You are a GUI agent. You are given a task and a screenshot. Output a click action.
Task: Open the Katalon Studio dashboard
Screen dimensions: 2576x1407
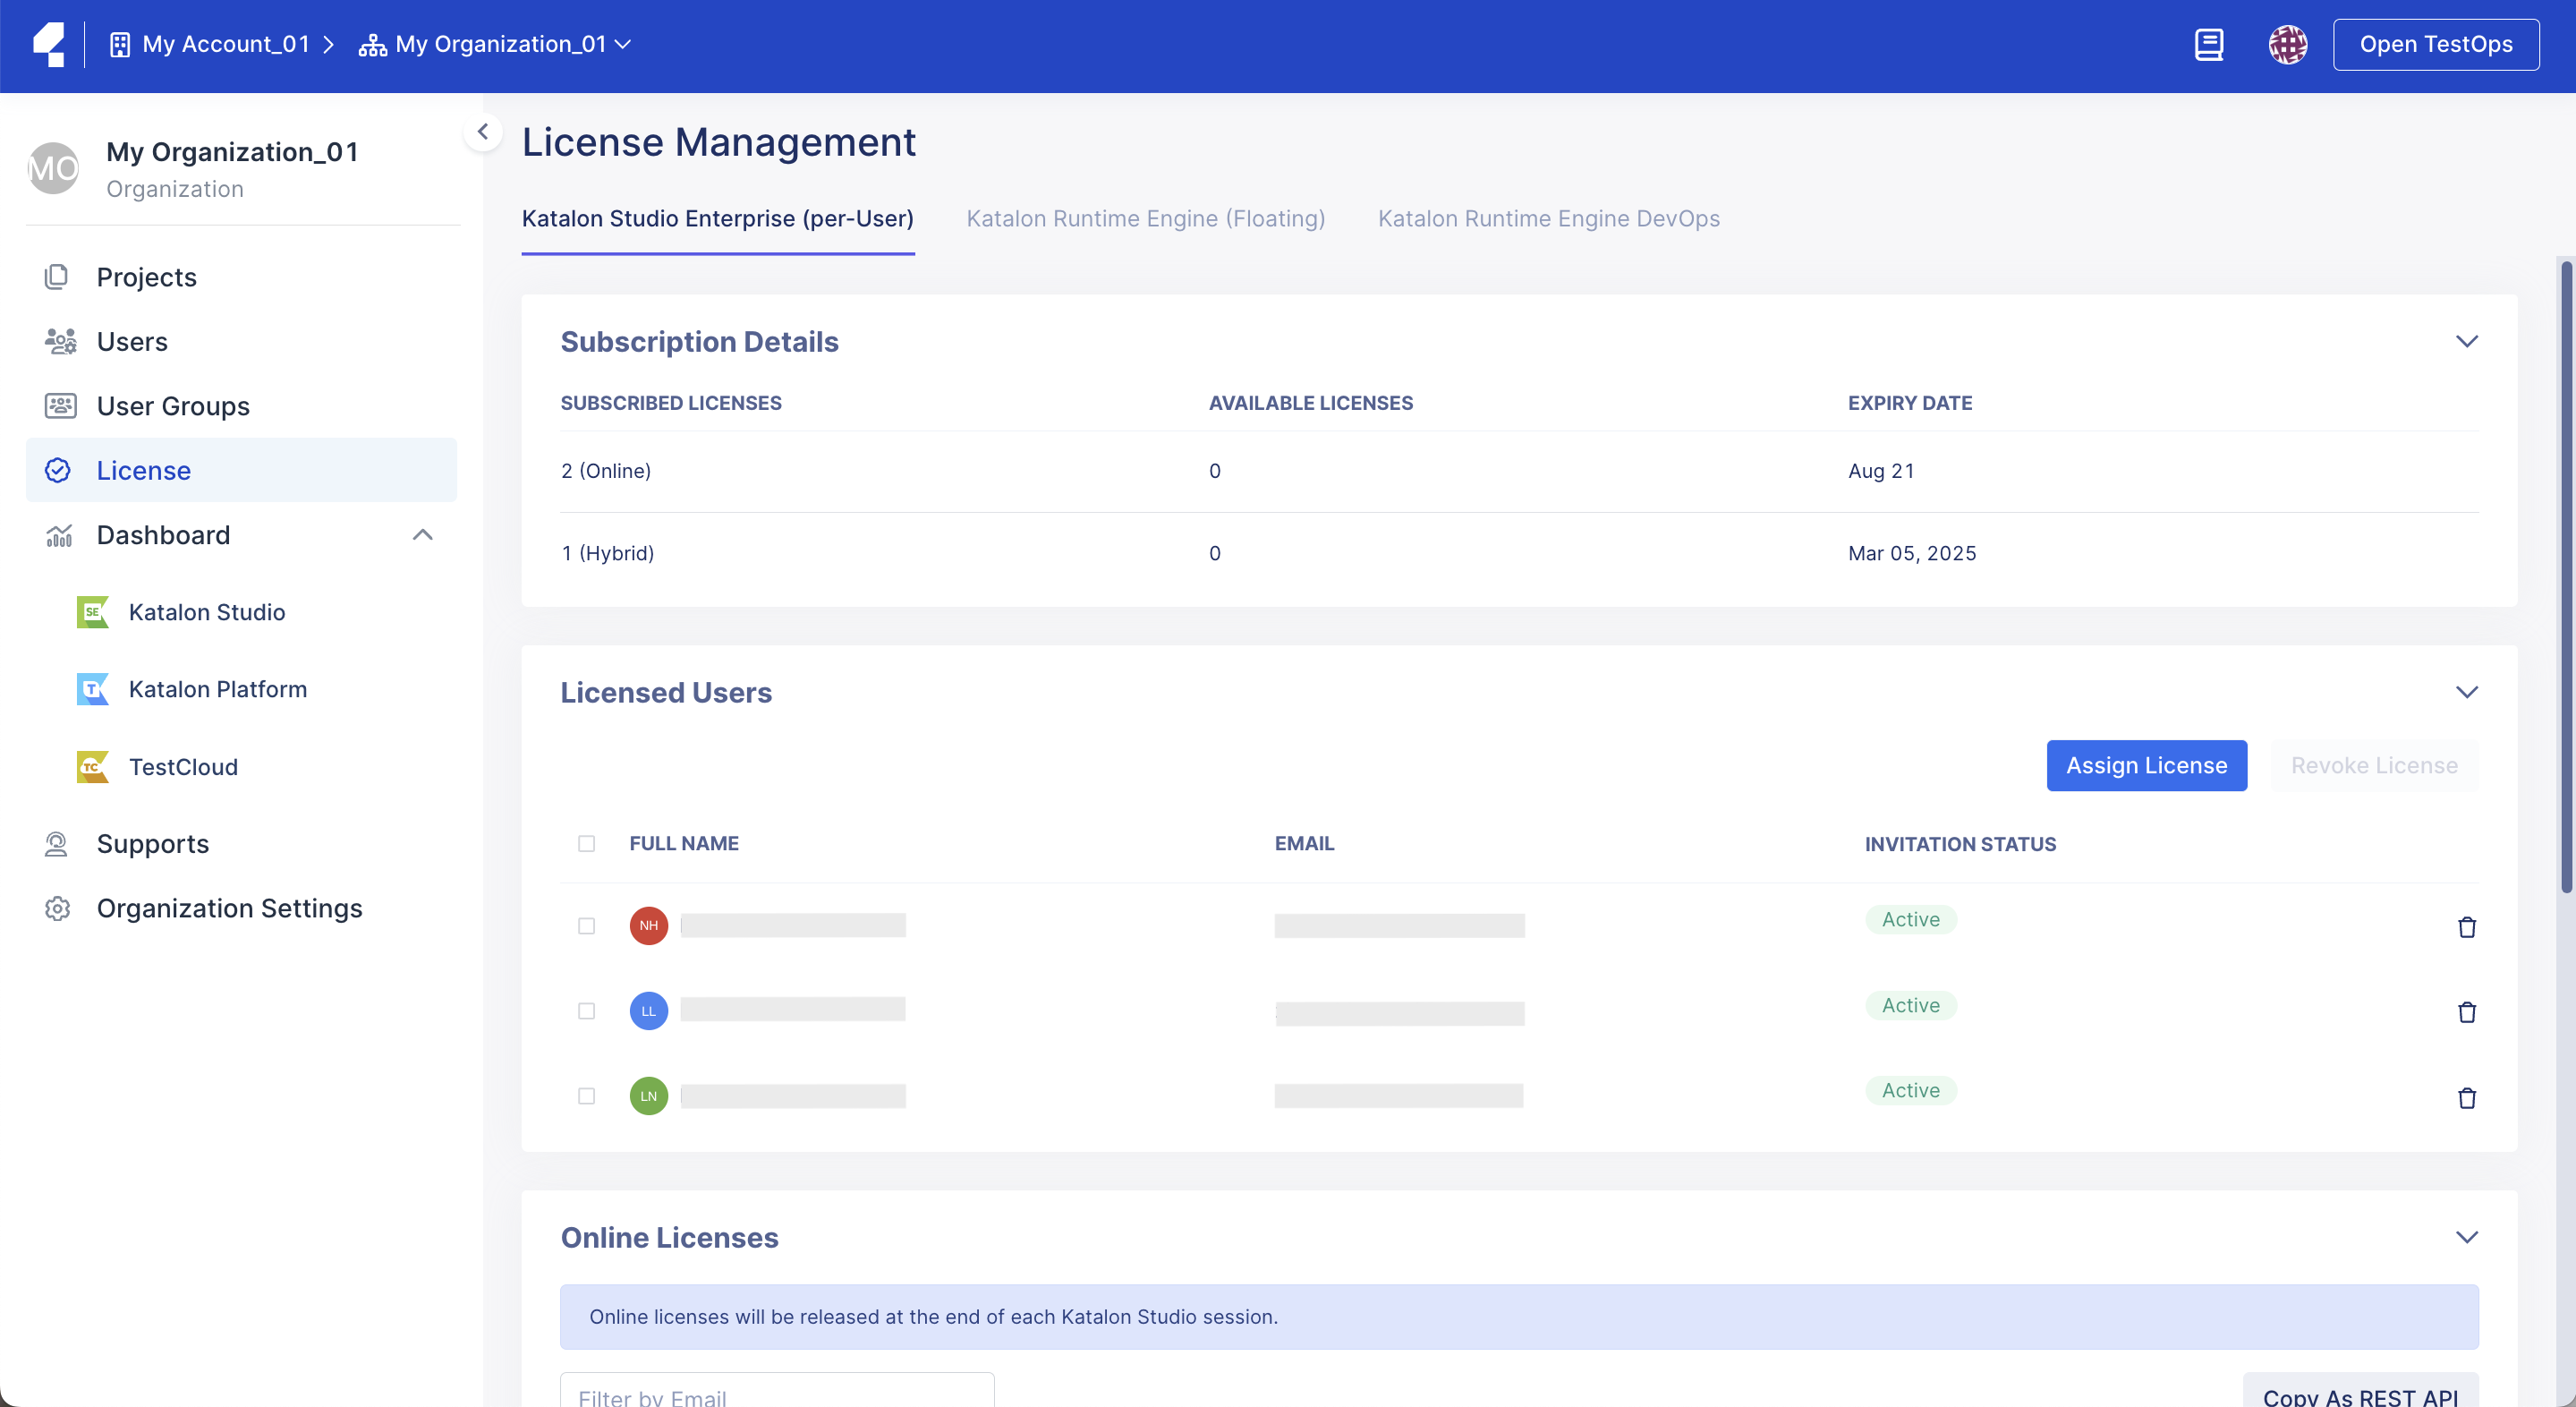[206, 612]
